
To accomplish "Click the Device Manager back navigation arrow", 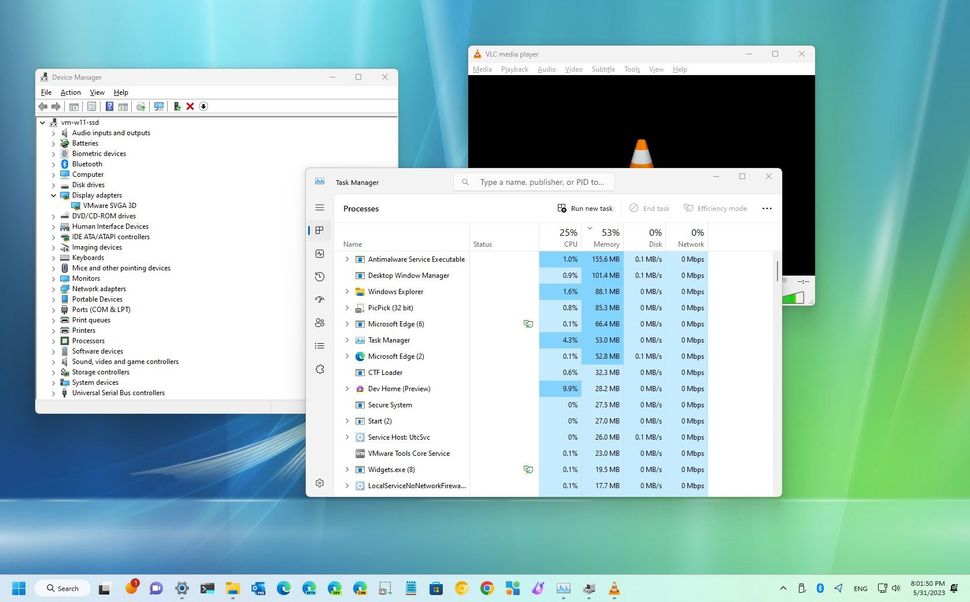I will (x=42, y=106).
